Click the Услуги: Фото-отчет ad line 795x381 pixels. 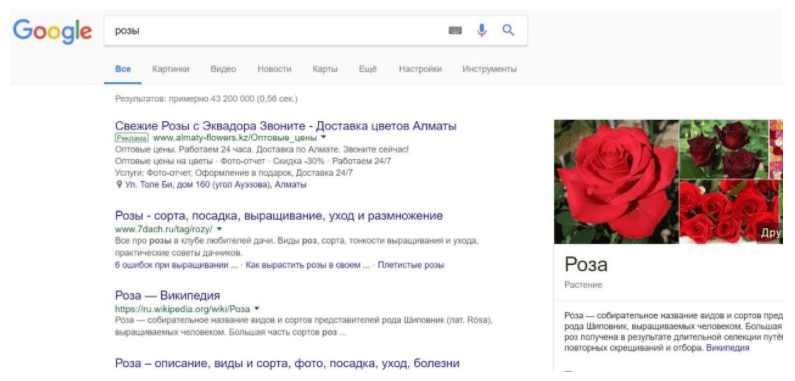[234, 173]
